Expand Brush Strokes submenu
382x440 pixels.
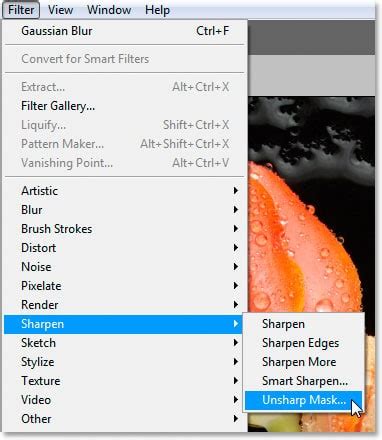tap(125, 229)
